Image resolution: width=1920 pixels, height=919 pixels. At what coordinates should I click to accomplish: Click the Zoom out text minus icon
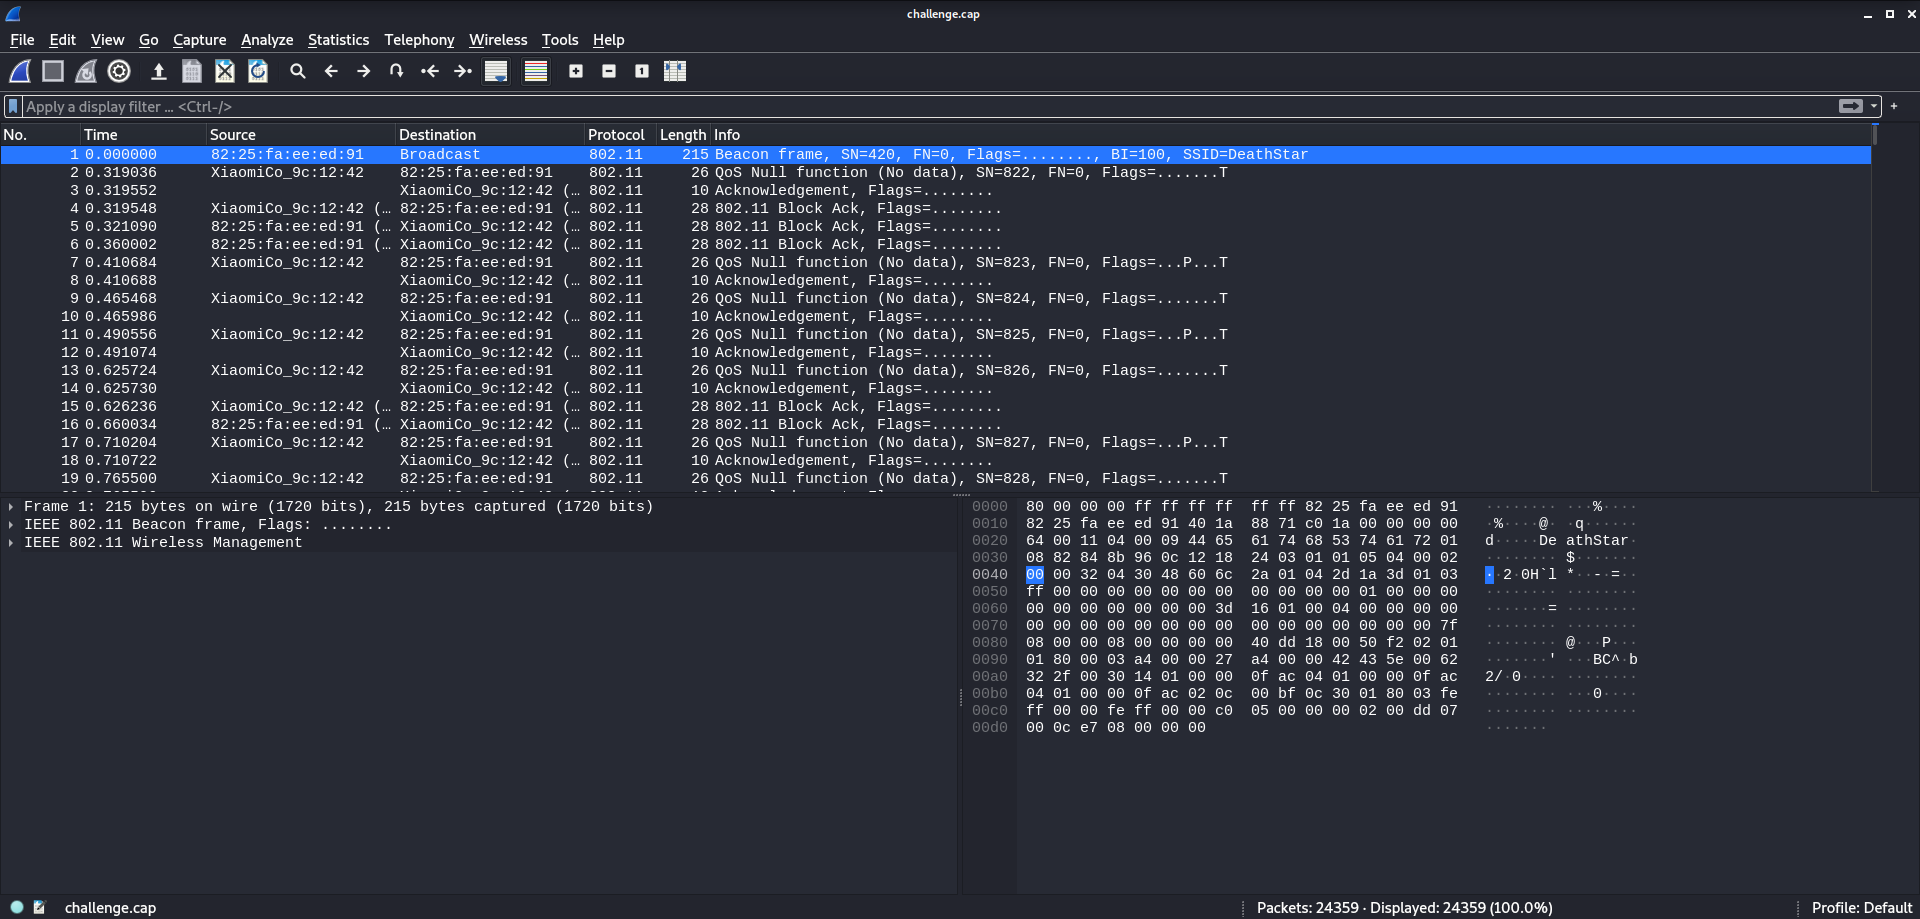[609, 71]
